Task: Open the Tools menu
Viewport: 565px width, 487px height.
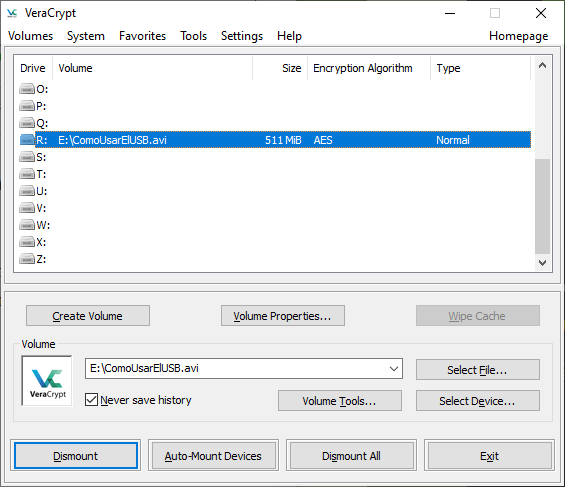Action: click(x=193, y=36)
